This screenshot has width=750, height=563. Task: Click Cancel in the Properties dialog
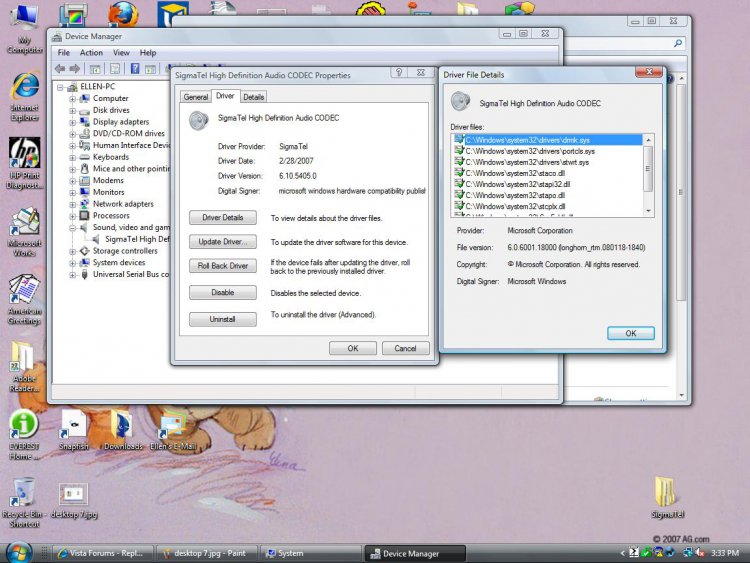point(405,348)
